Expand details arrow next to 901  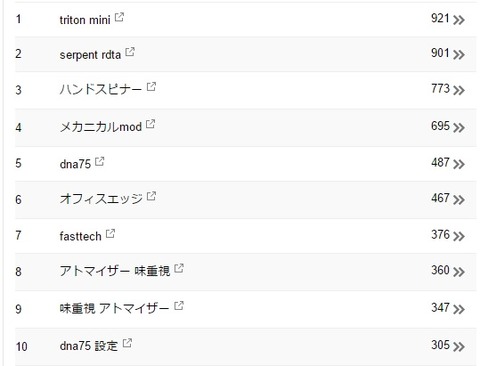tap(459, 55)
